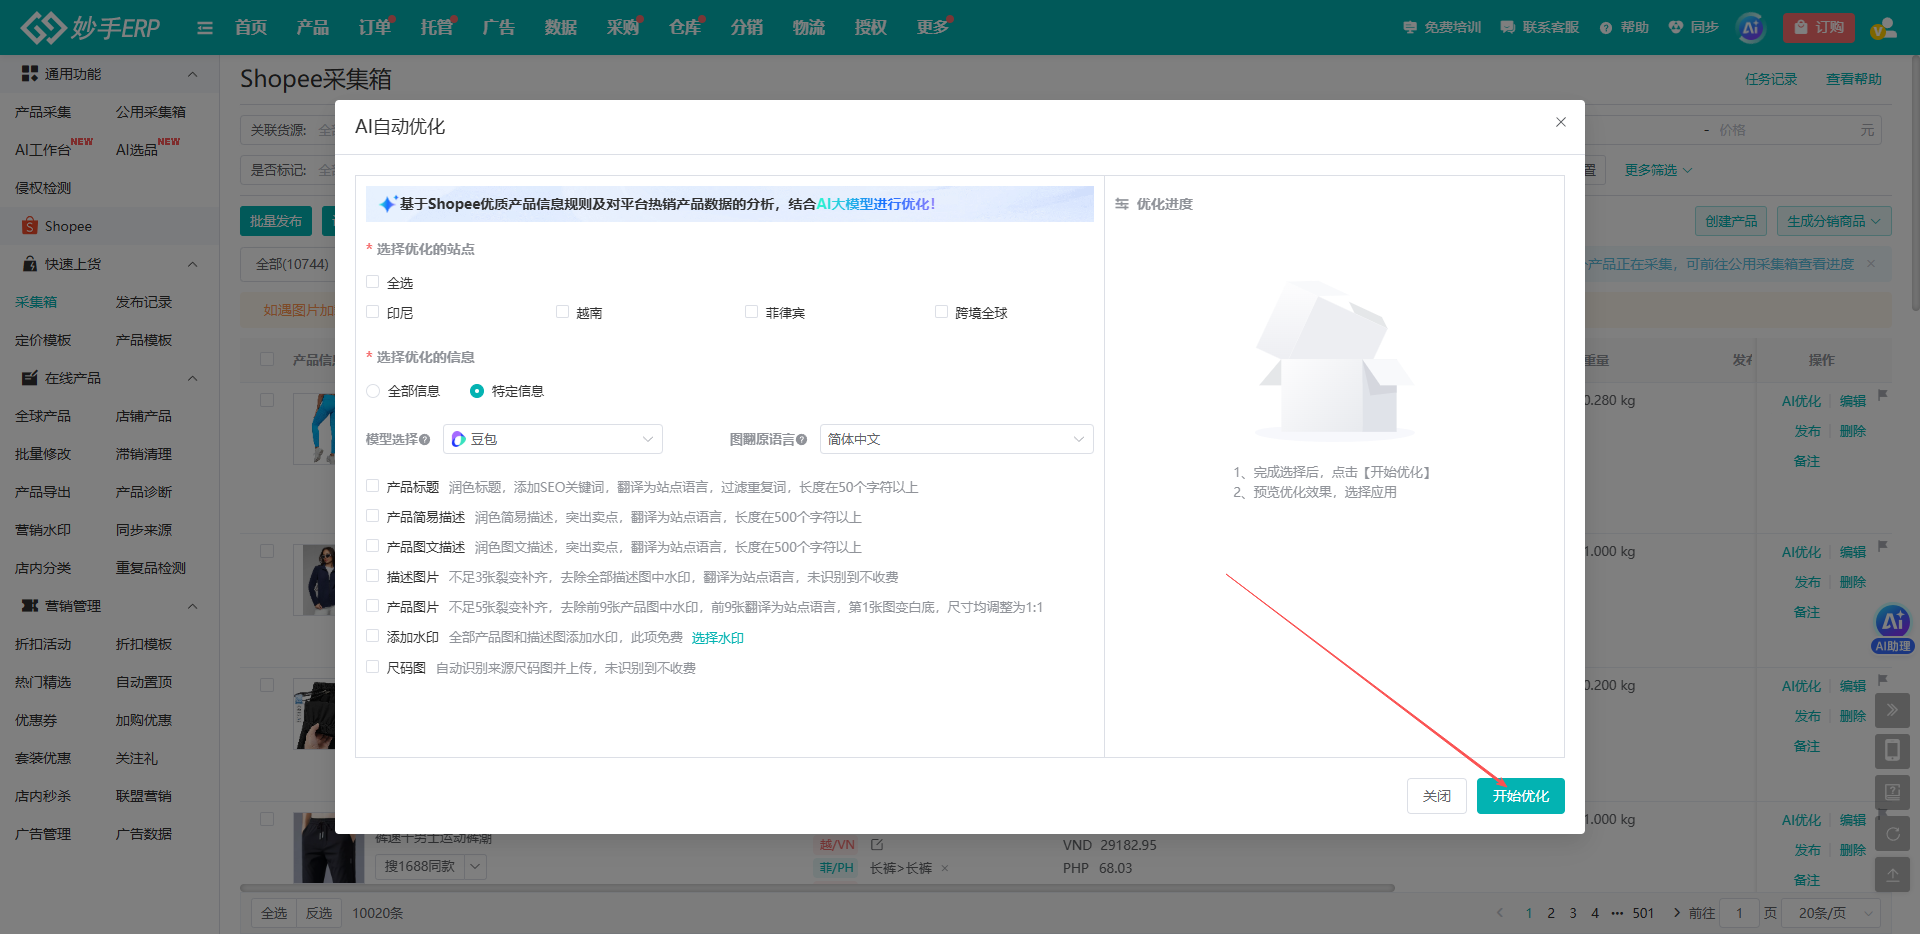The width and height of the screenshot is (1920, 934).
Task: Click the 订购 button
Action: click(x=1819, y=27)
